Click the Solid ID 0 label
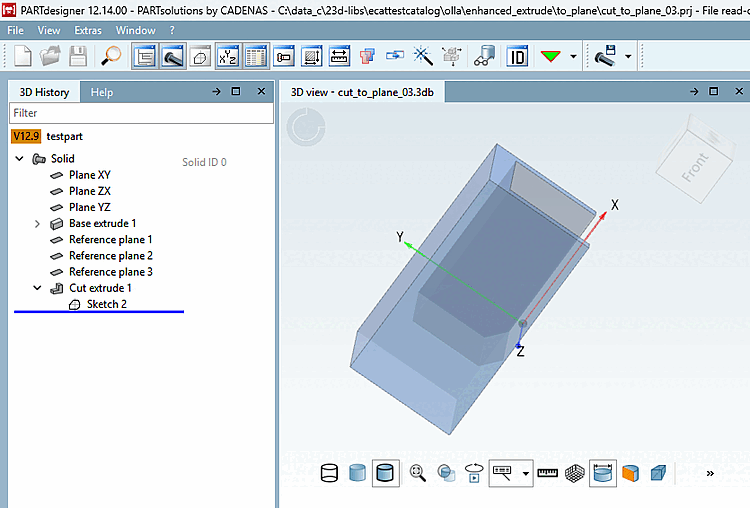The width and height of the screenshot is (750, 508). [x=204, y=162]
